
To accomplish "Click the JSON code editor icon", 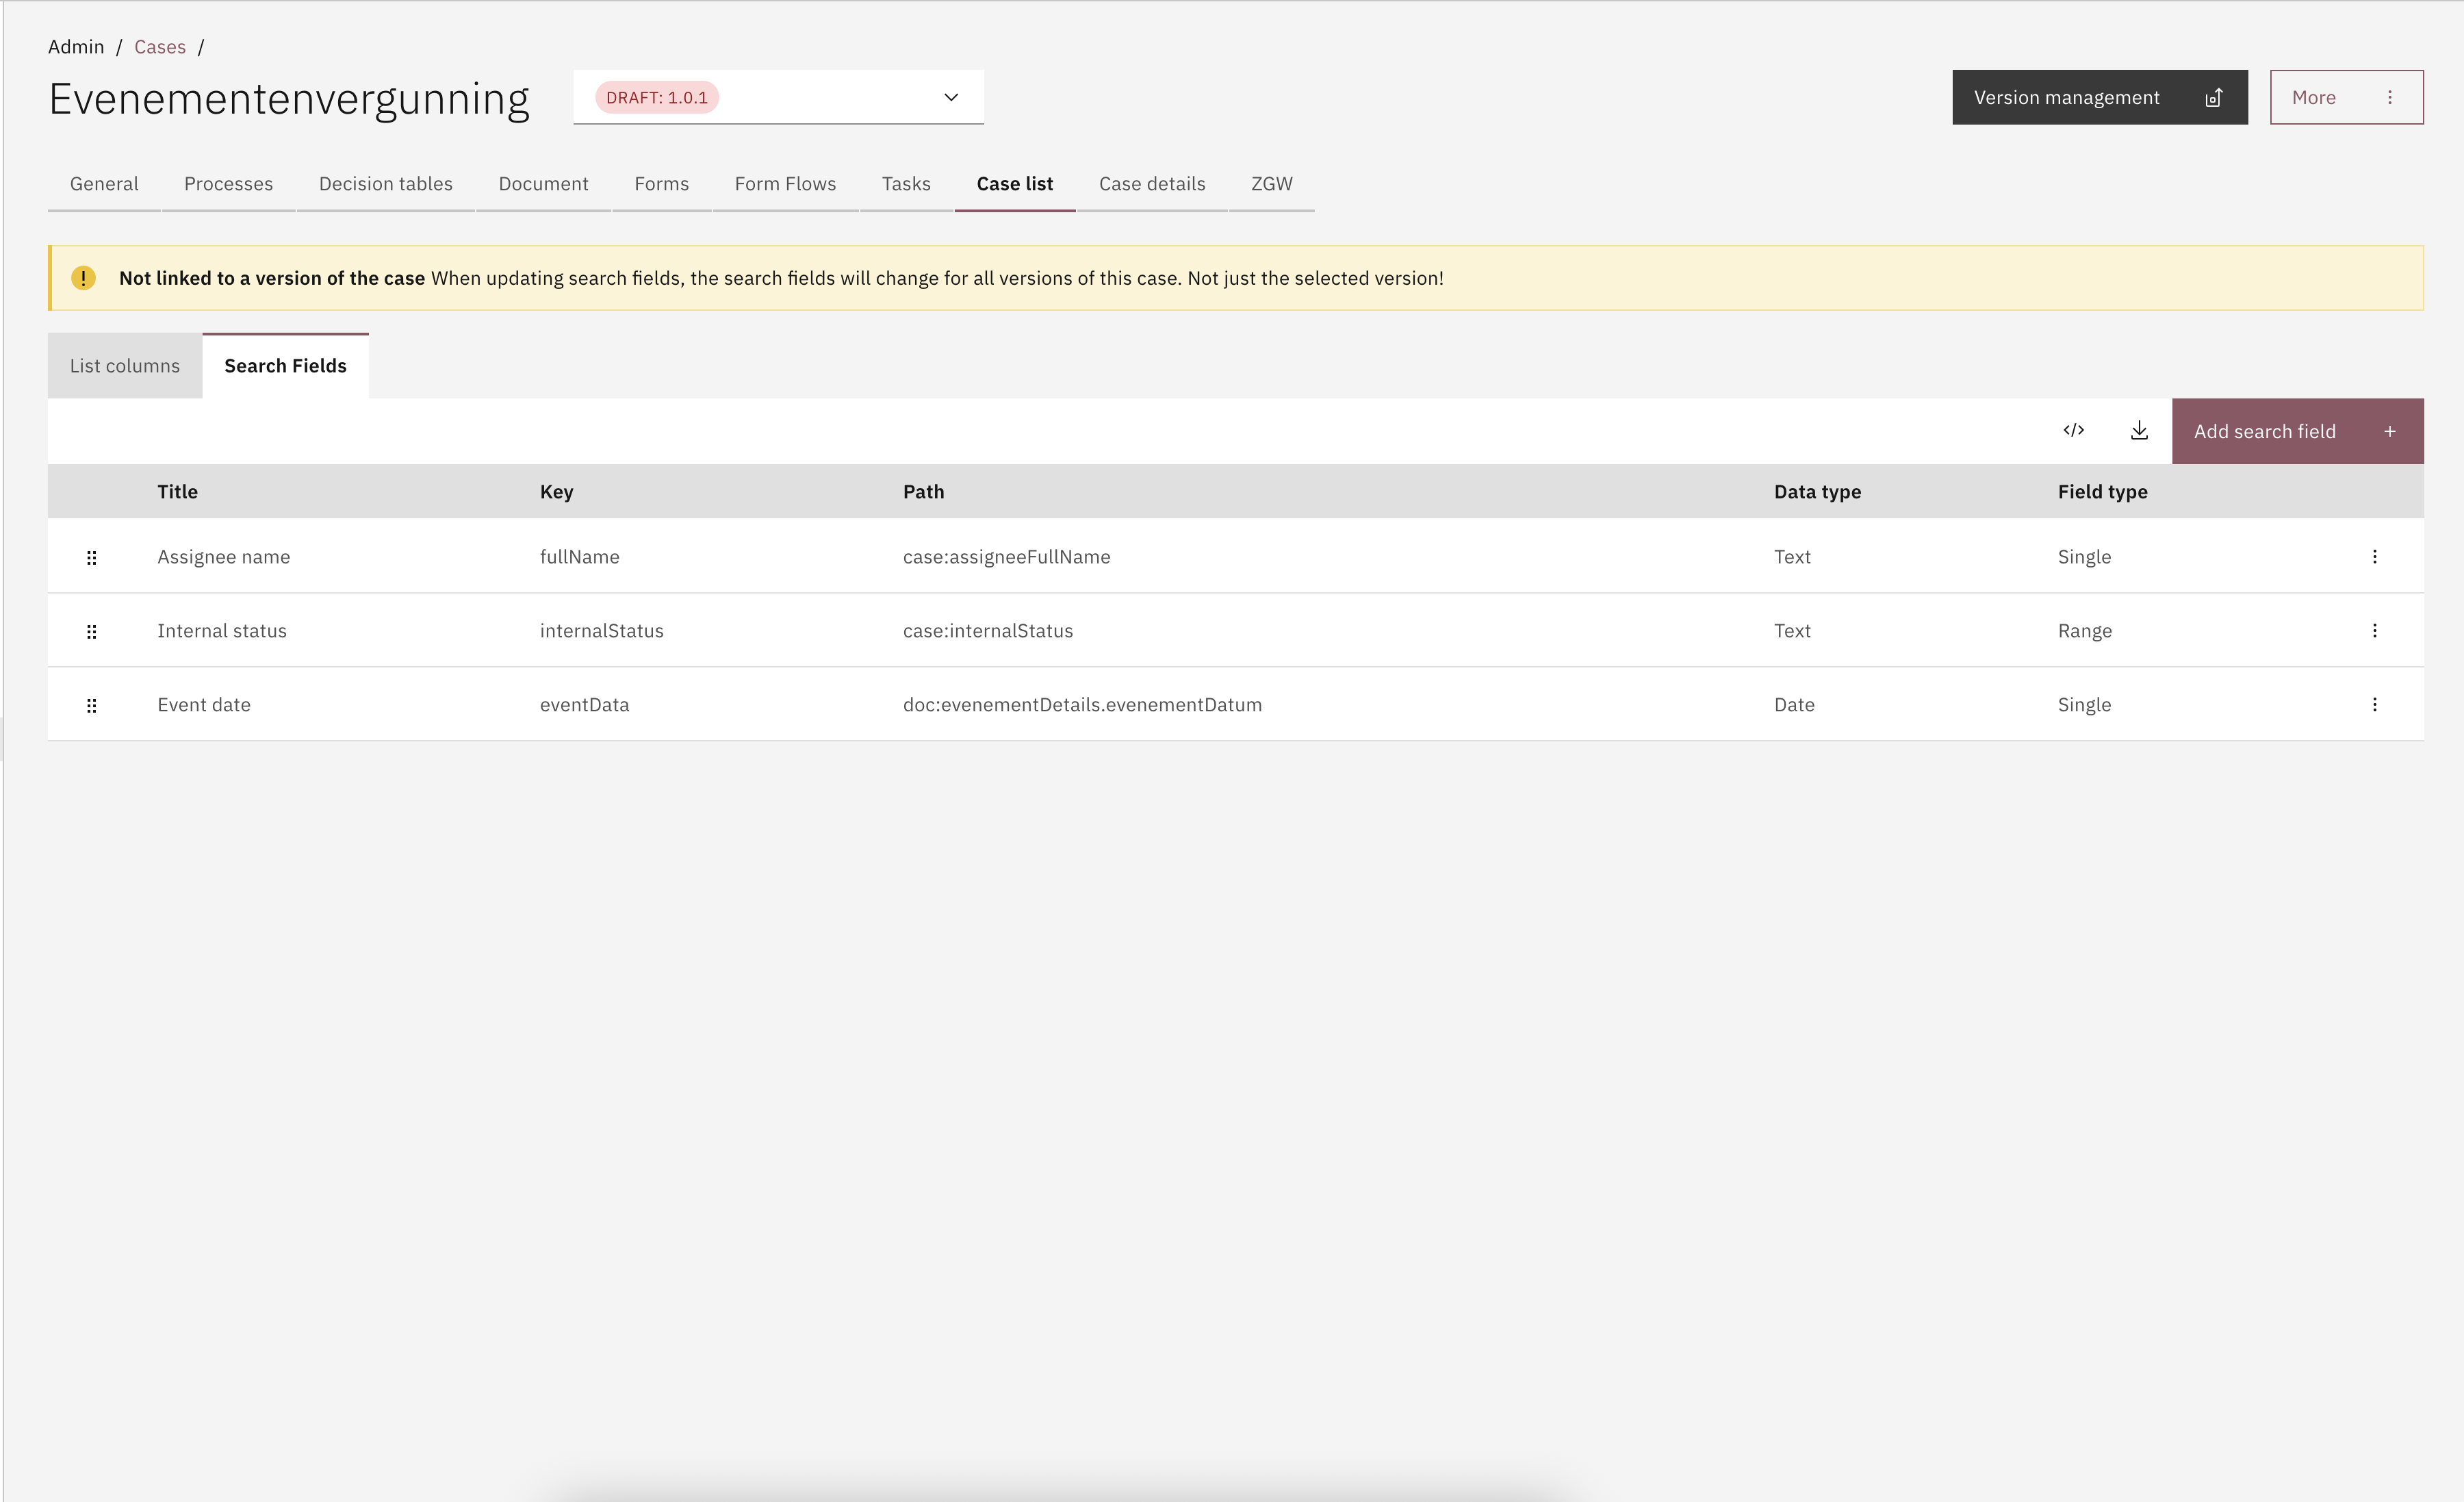I will [x=2073, y=431].
